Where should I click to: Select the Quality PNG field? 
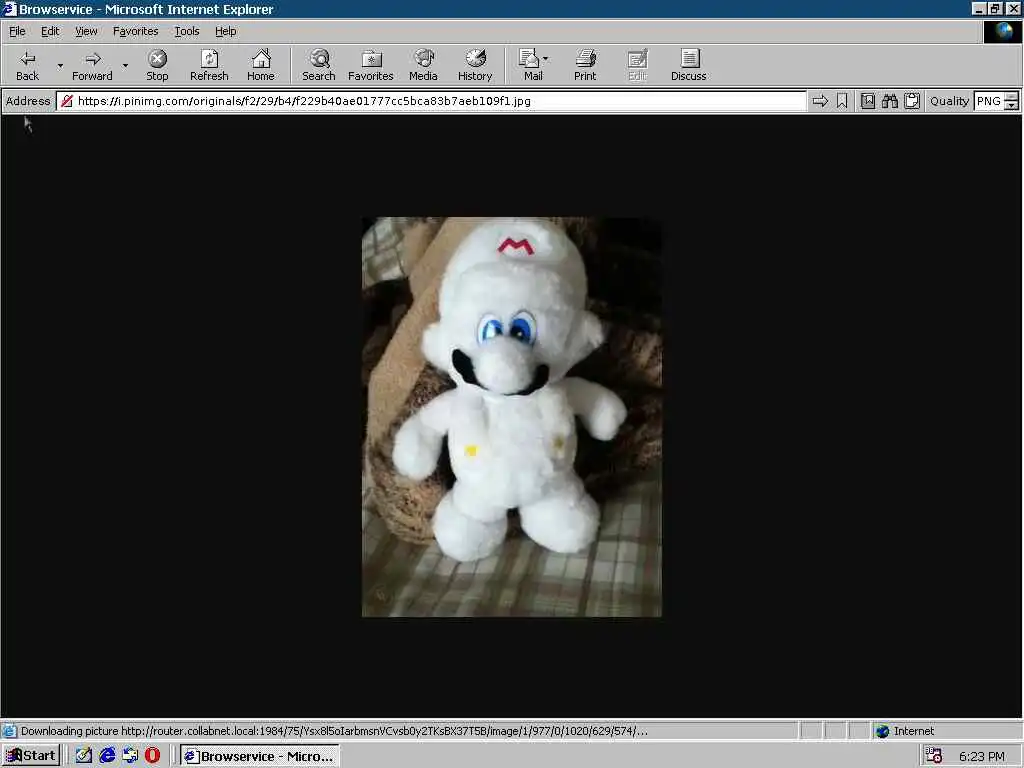point(989,101)
